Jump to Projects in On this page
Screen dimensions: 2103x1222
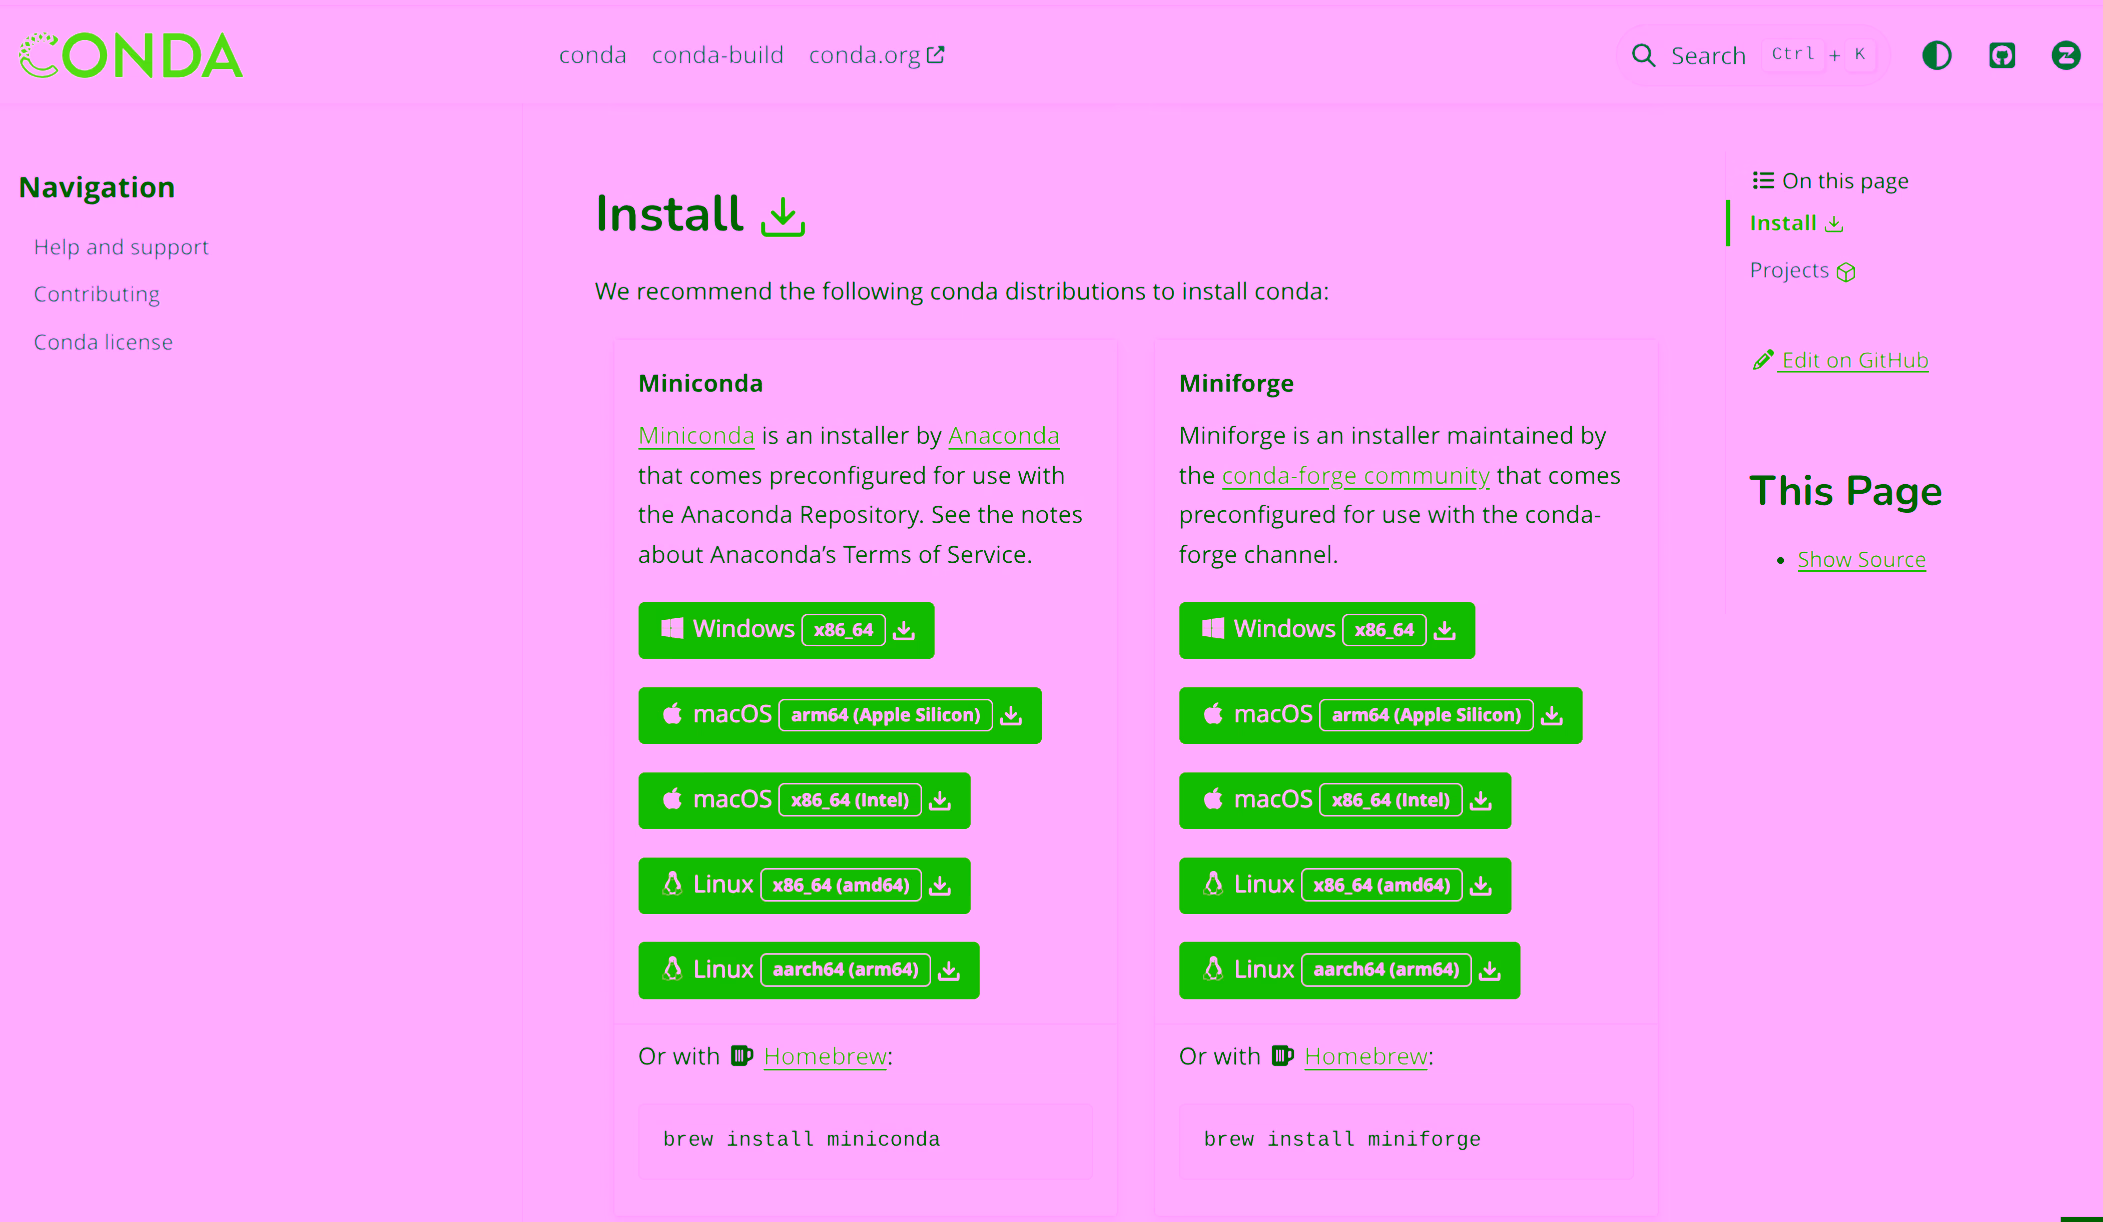1802,270
